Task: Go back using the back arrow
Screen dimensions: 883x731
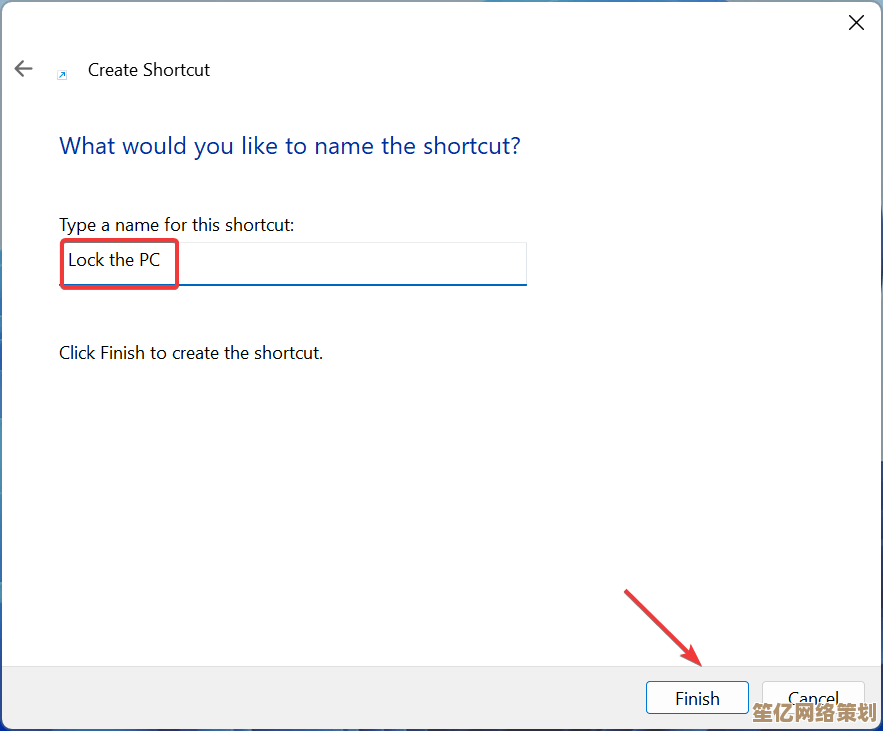Action: pyautogui.click(x=23, y=69)
